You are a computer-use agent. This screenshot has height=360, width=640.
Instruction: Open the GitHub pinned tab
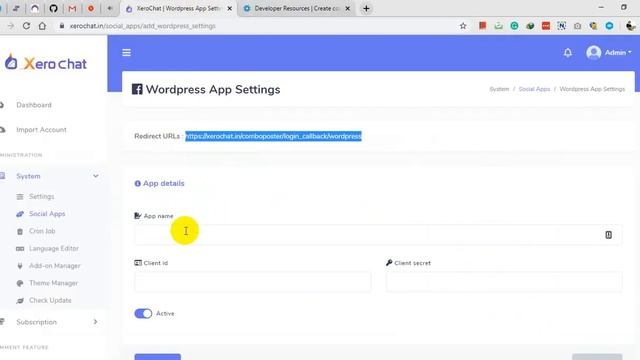click(53, 8)
